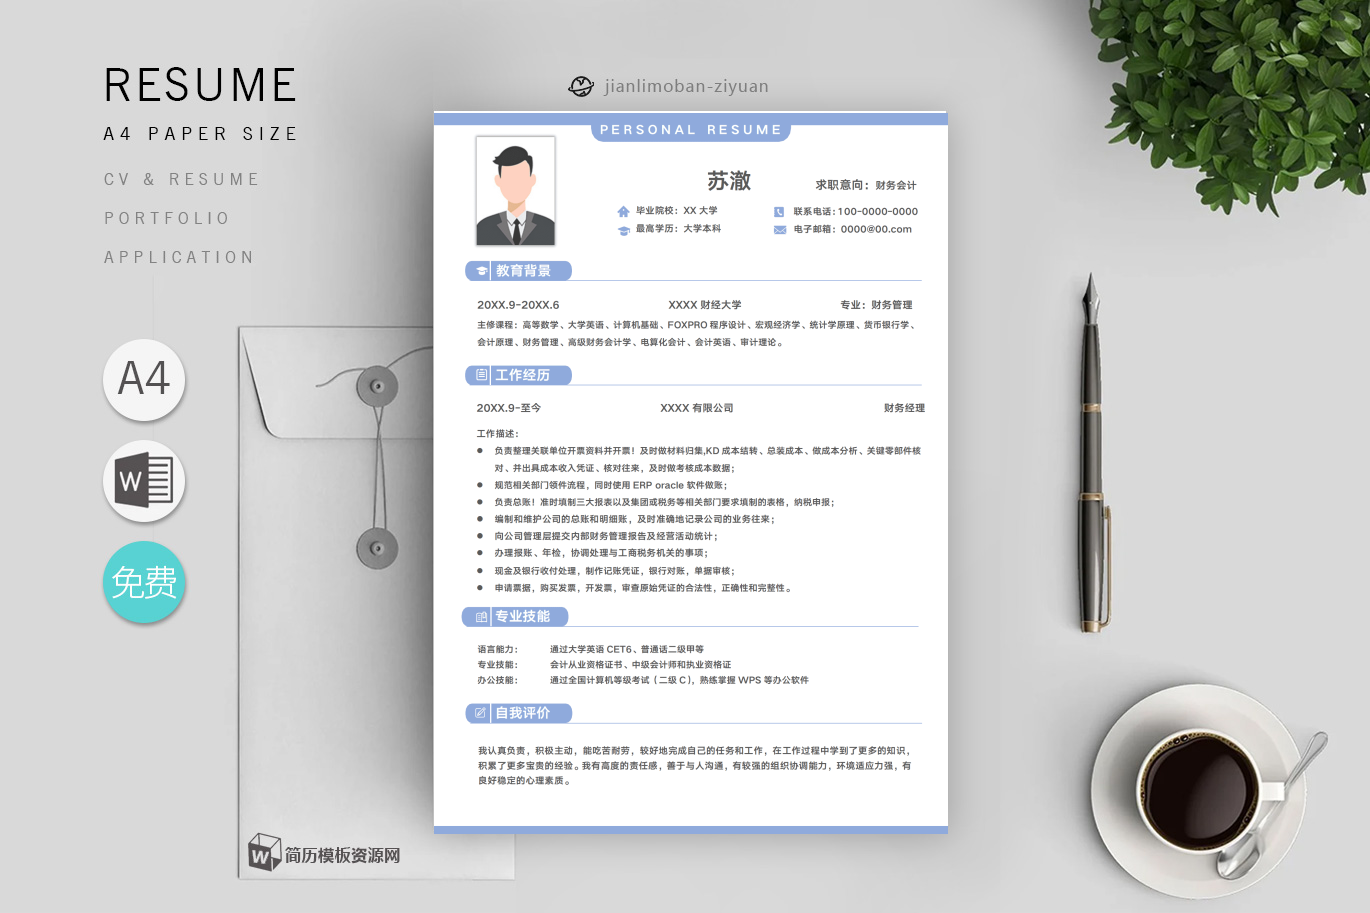Click the resume avatar photo
This screenshot has width=1370, height=913.
pyautogui.click(x=515, y=191)
